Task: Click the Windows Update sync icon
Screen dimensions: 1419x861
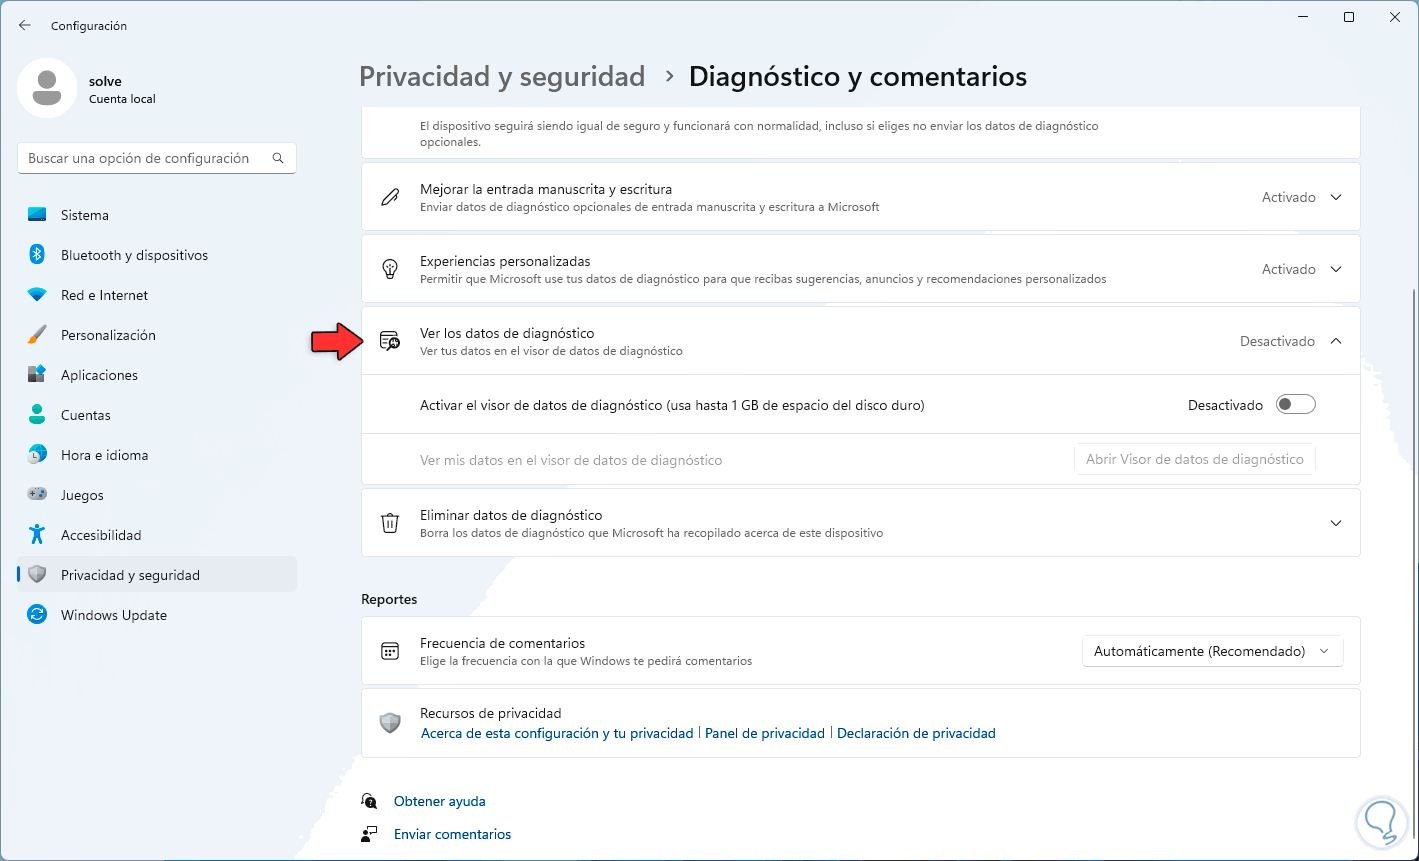Action: (x=37, y=615)
